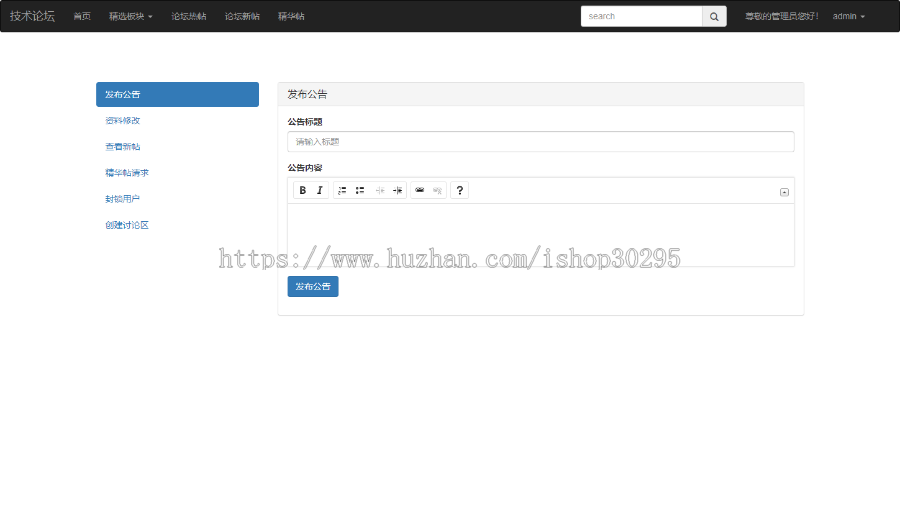
Task: Select 发布公告 in the sidebar
Action: tap(177, 94)
